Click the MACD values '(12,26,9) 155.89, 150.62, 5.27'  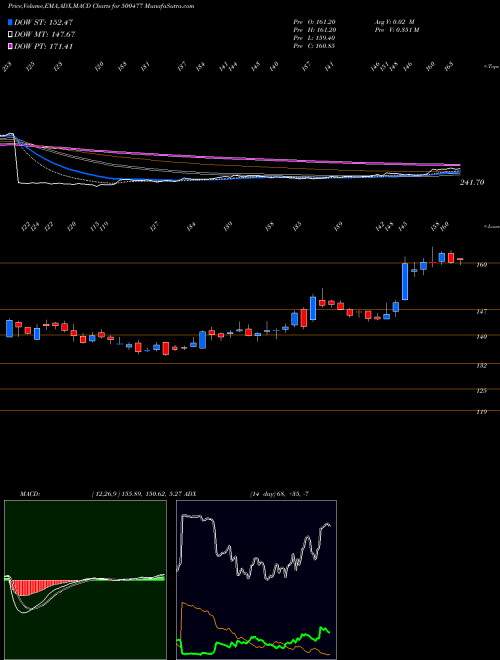point(136,494)
